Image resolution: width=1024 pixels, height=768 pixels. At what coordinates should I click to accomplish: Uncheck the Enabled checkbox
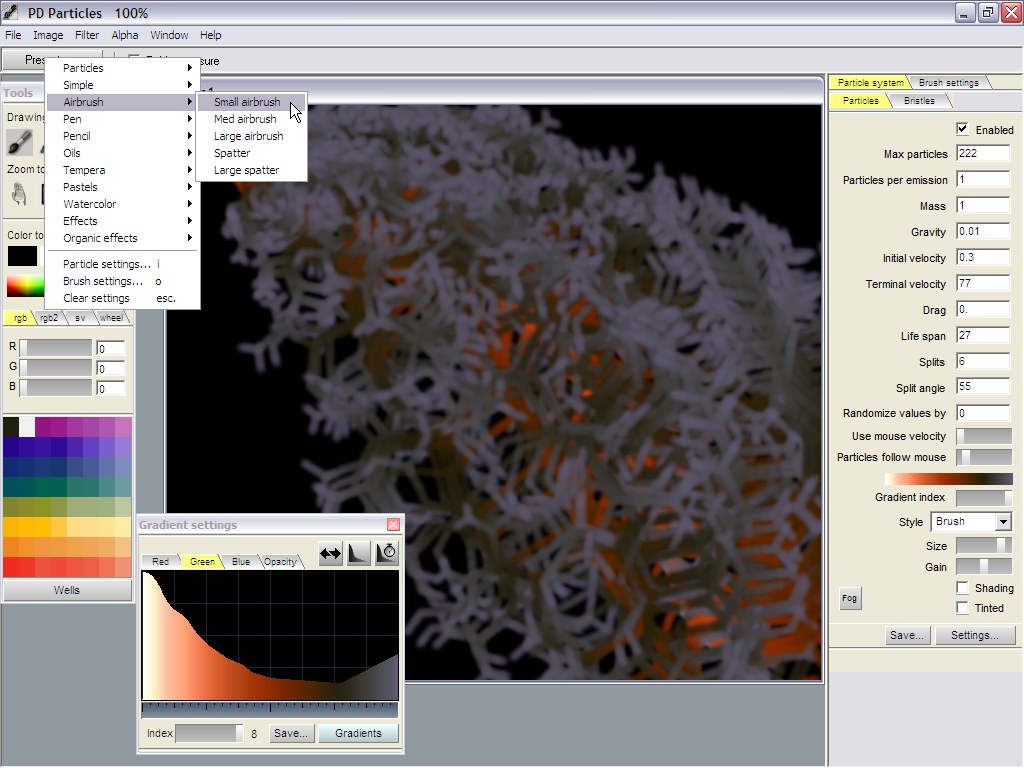pos(962,129)
